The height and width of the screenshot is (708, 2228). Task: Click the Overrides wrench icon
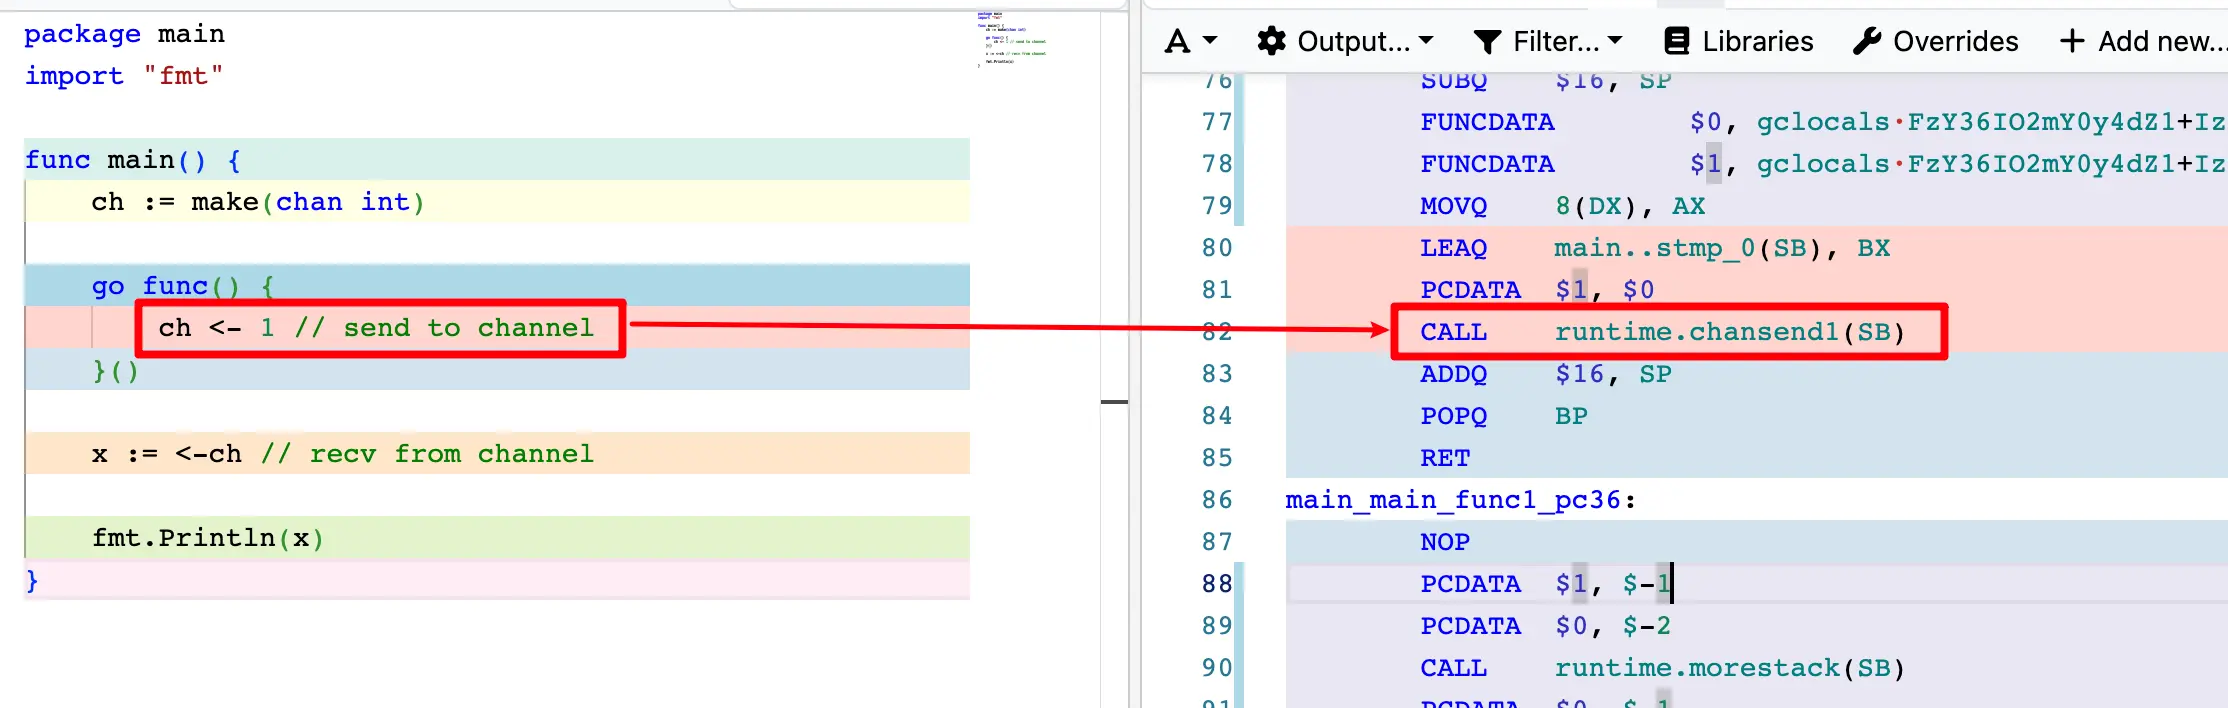point(1866,41)
